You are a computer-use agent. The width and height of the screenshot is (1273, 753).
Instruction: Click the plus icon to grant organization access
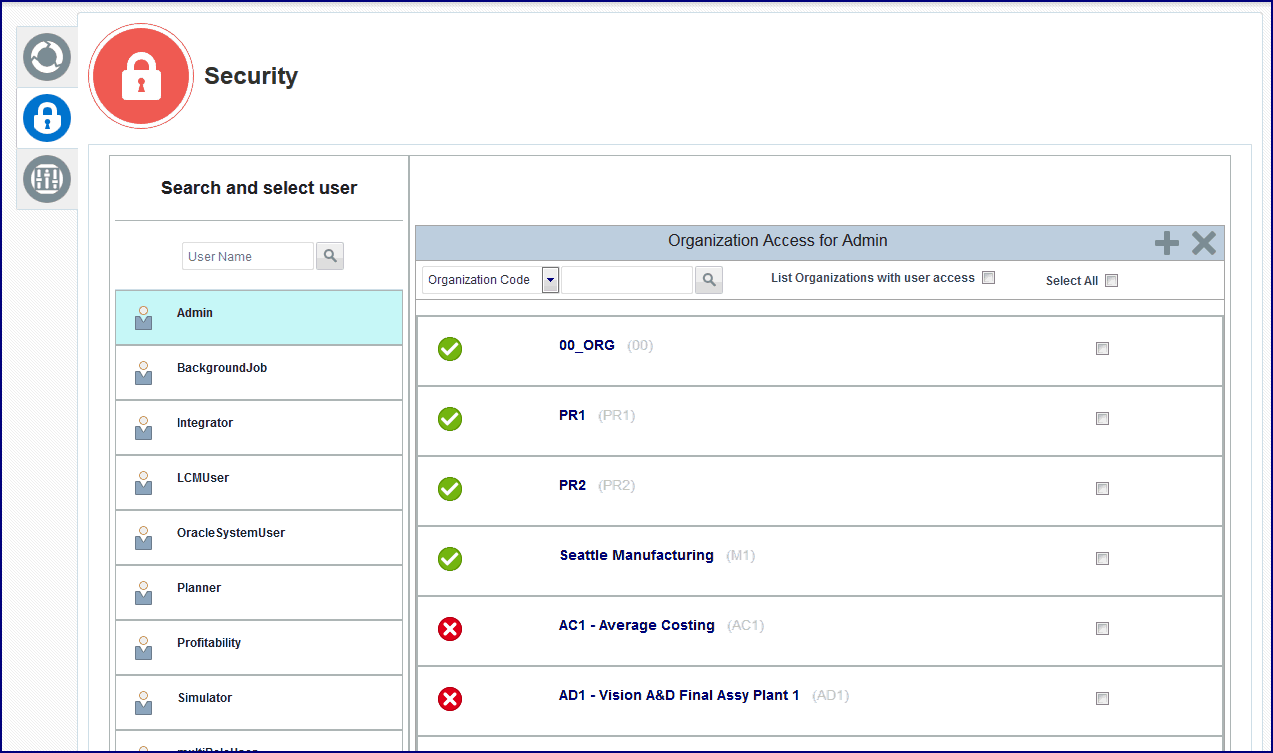coord(1167,242)
